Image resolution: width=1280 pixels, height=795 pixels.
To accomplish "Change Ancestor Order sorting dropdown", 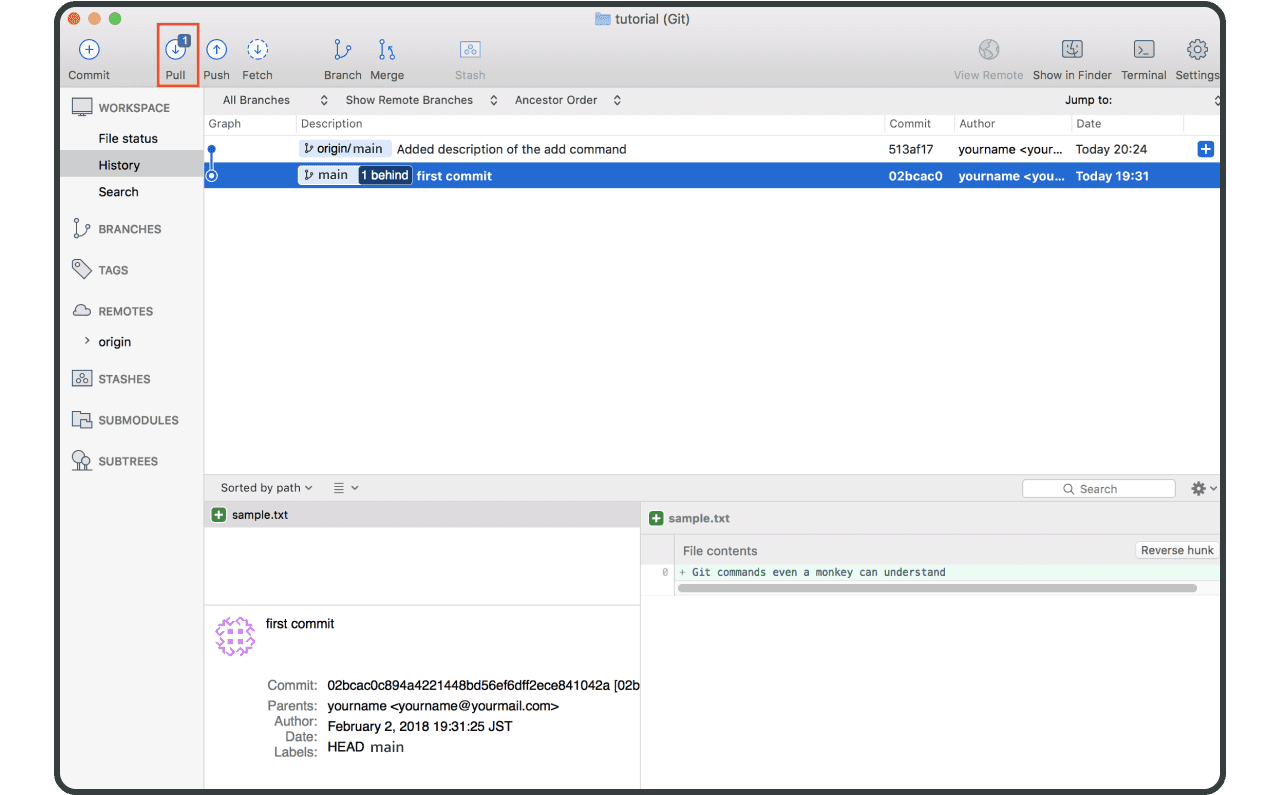I will (568, 100).
